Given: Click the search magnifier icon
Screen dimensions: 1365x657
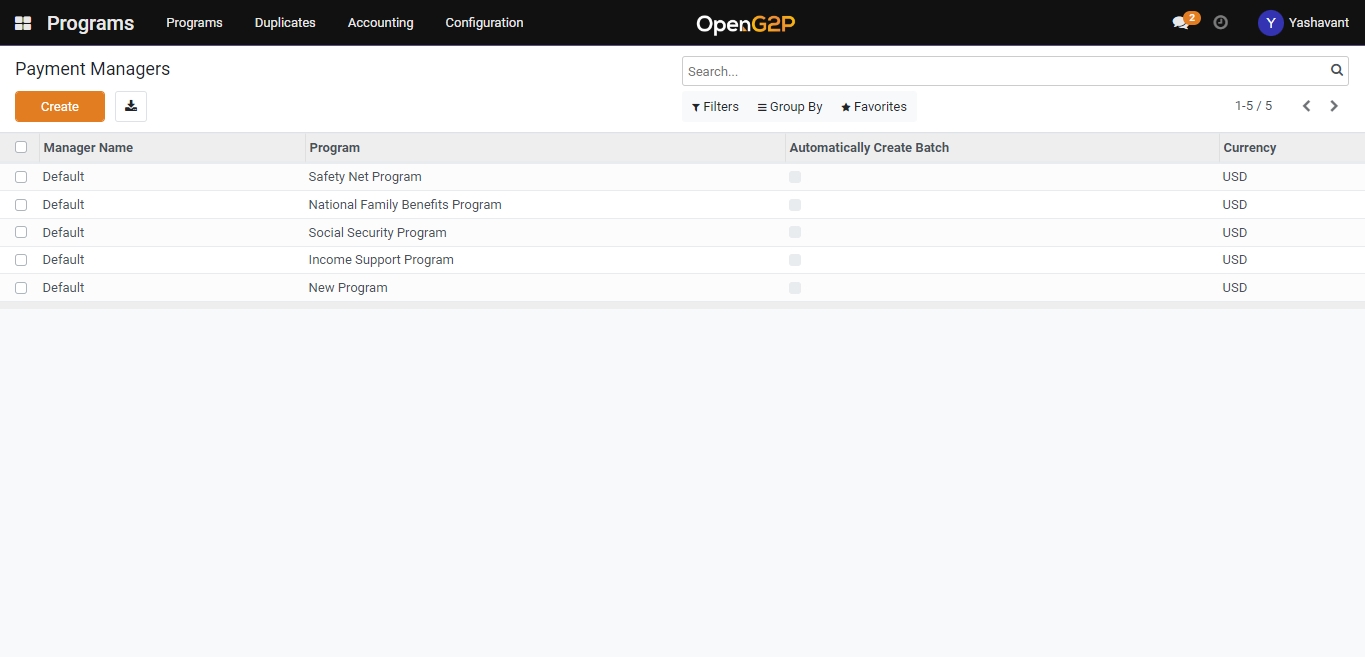Looking at the screenshot, I should pyautogui.click(x=1336, y=71).
